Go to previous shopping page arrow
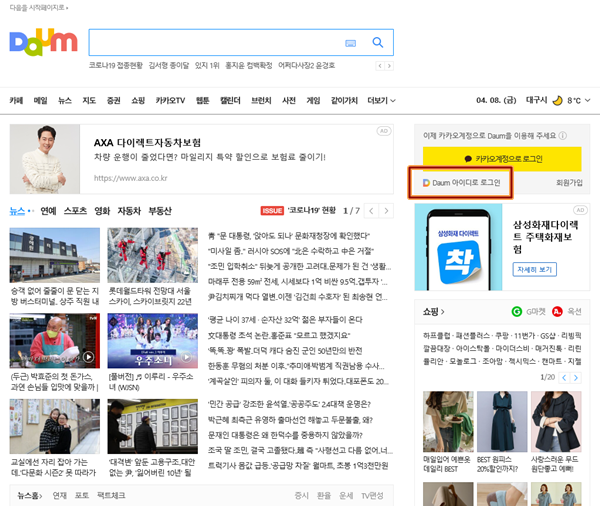The height and width of the screenshot is (506, 600). [x=564, y=378]
